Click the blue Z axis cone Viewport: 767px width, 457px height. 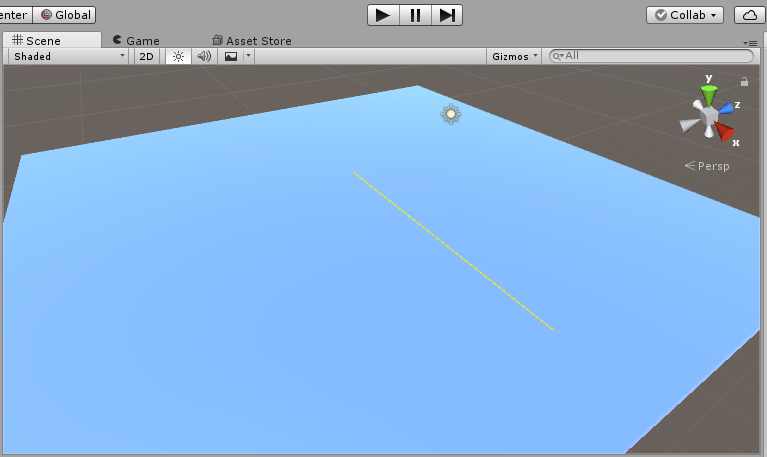[x=725, y=108]
